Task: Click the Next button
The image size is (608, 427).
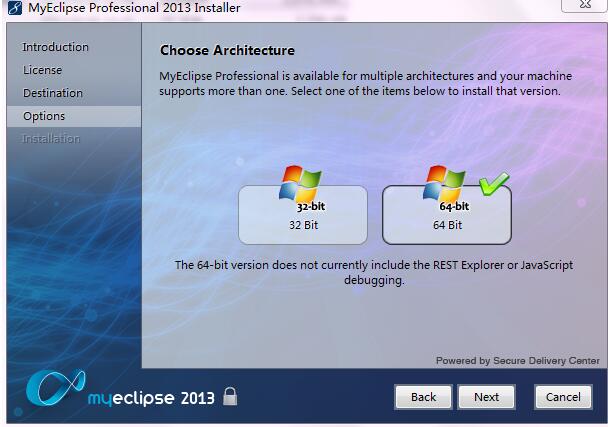Action: click(x=487, y=397)
